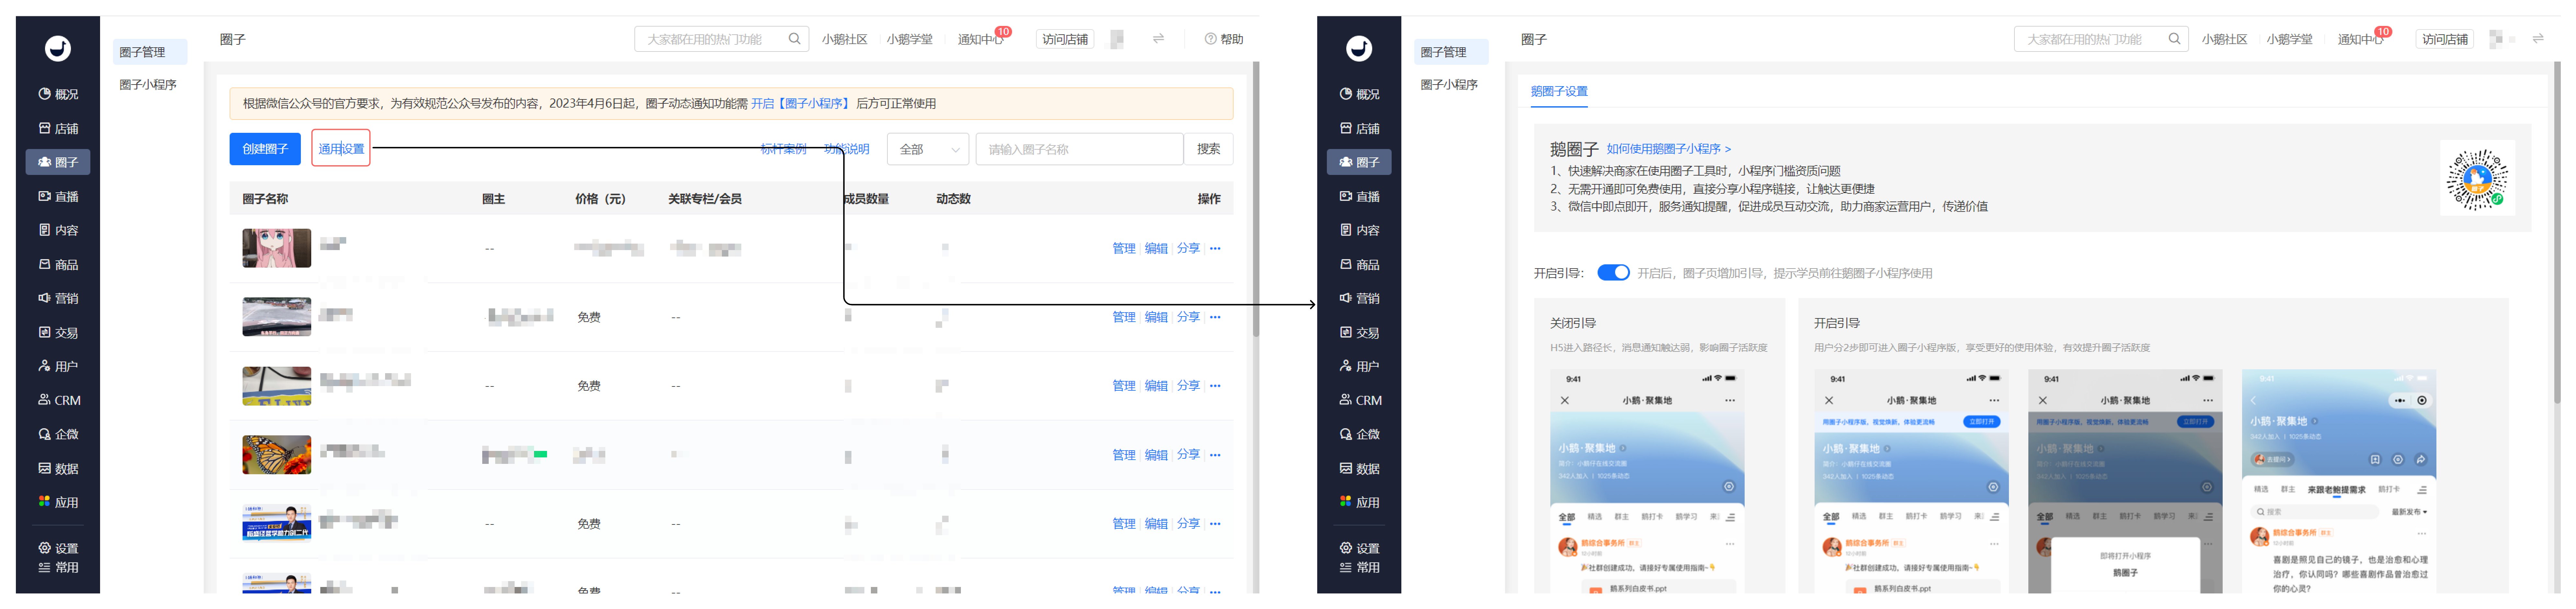The width and height of the screenshot is (2576, 609).
Task: Click the 创建圈子 button
Action: [x=265, y=149]
